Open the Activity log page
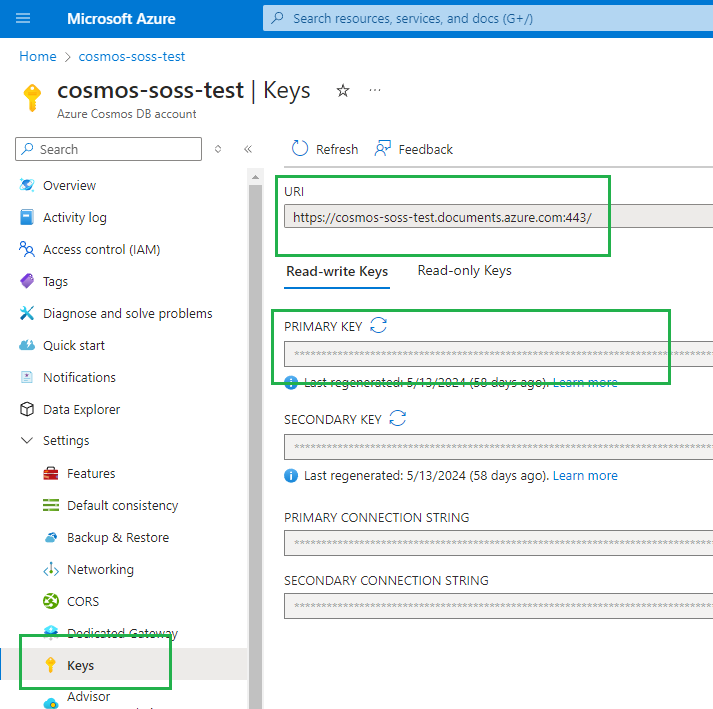 75,217
